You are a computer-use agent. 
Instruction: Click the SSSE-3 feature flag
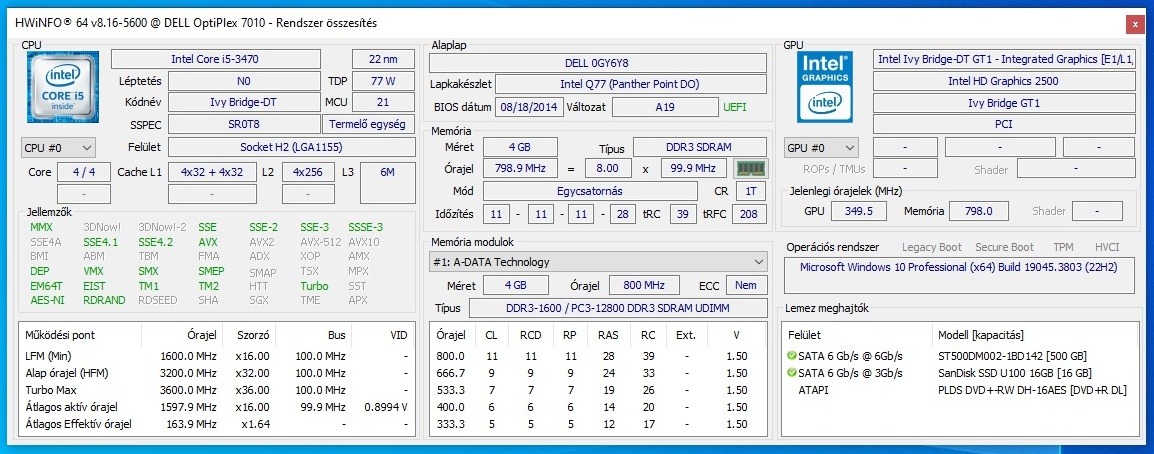pos(366,227)
